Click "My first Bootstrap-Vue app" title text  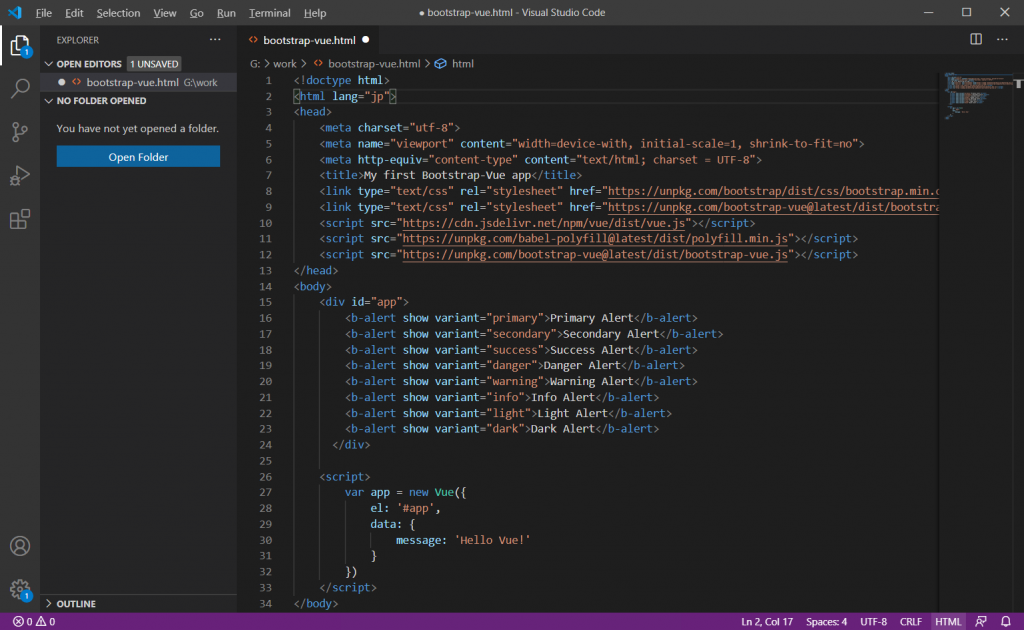pos(447,176)
